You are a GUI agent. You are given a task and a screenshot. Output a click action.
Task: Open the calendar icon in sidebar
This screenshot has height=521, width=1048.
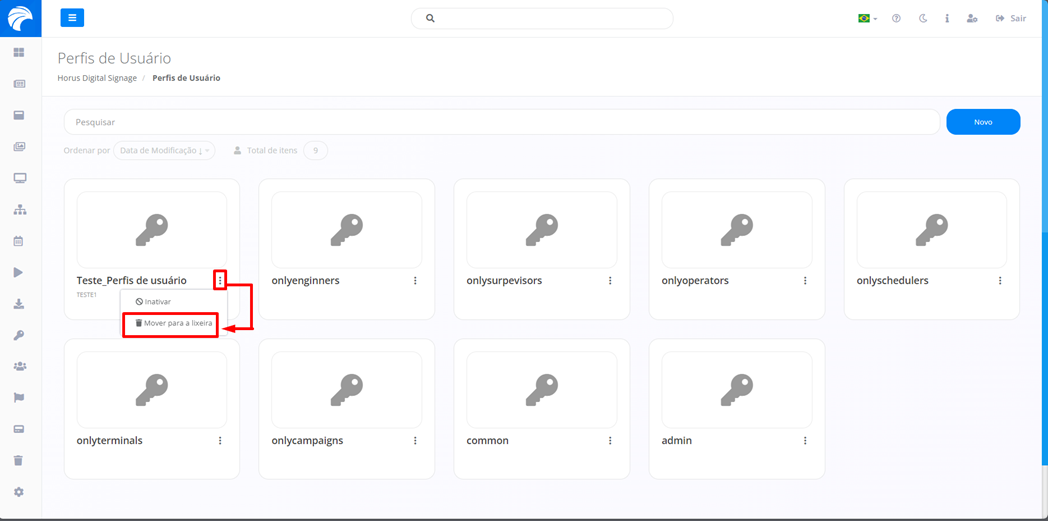(19, 240)
